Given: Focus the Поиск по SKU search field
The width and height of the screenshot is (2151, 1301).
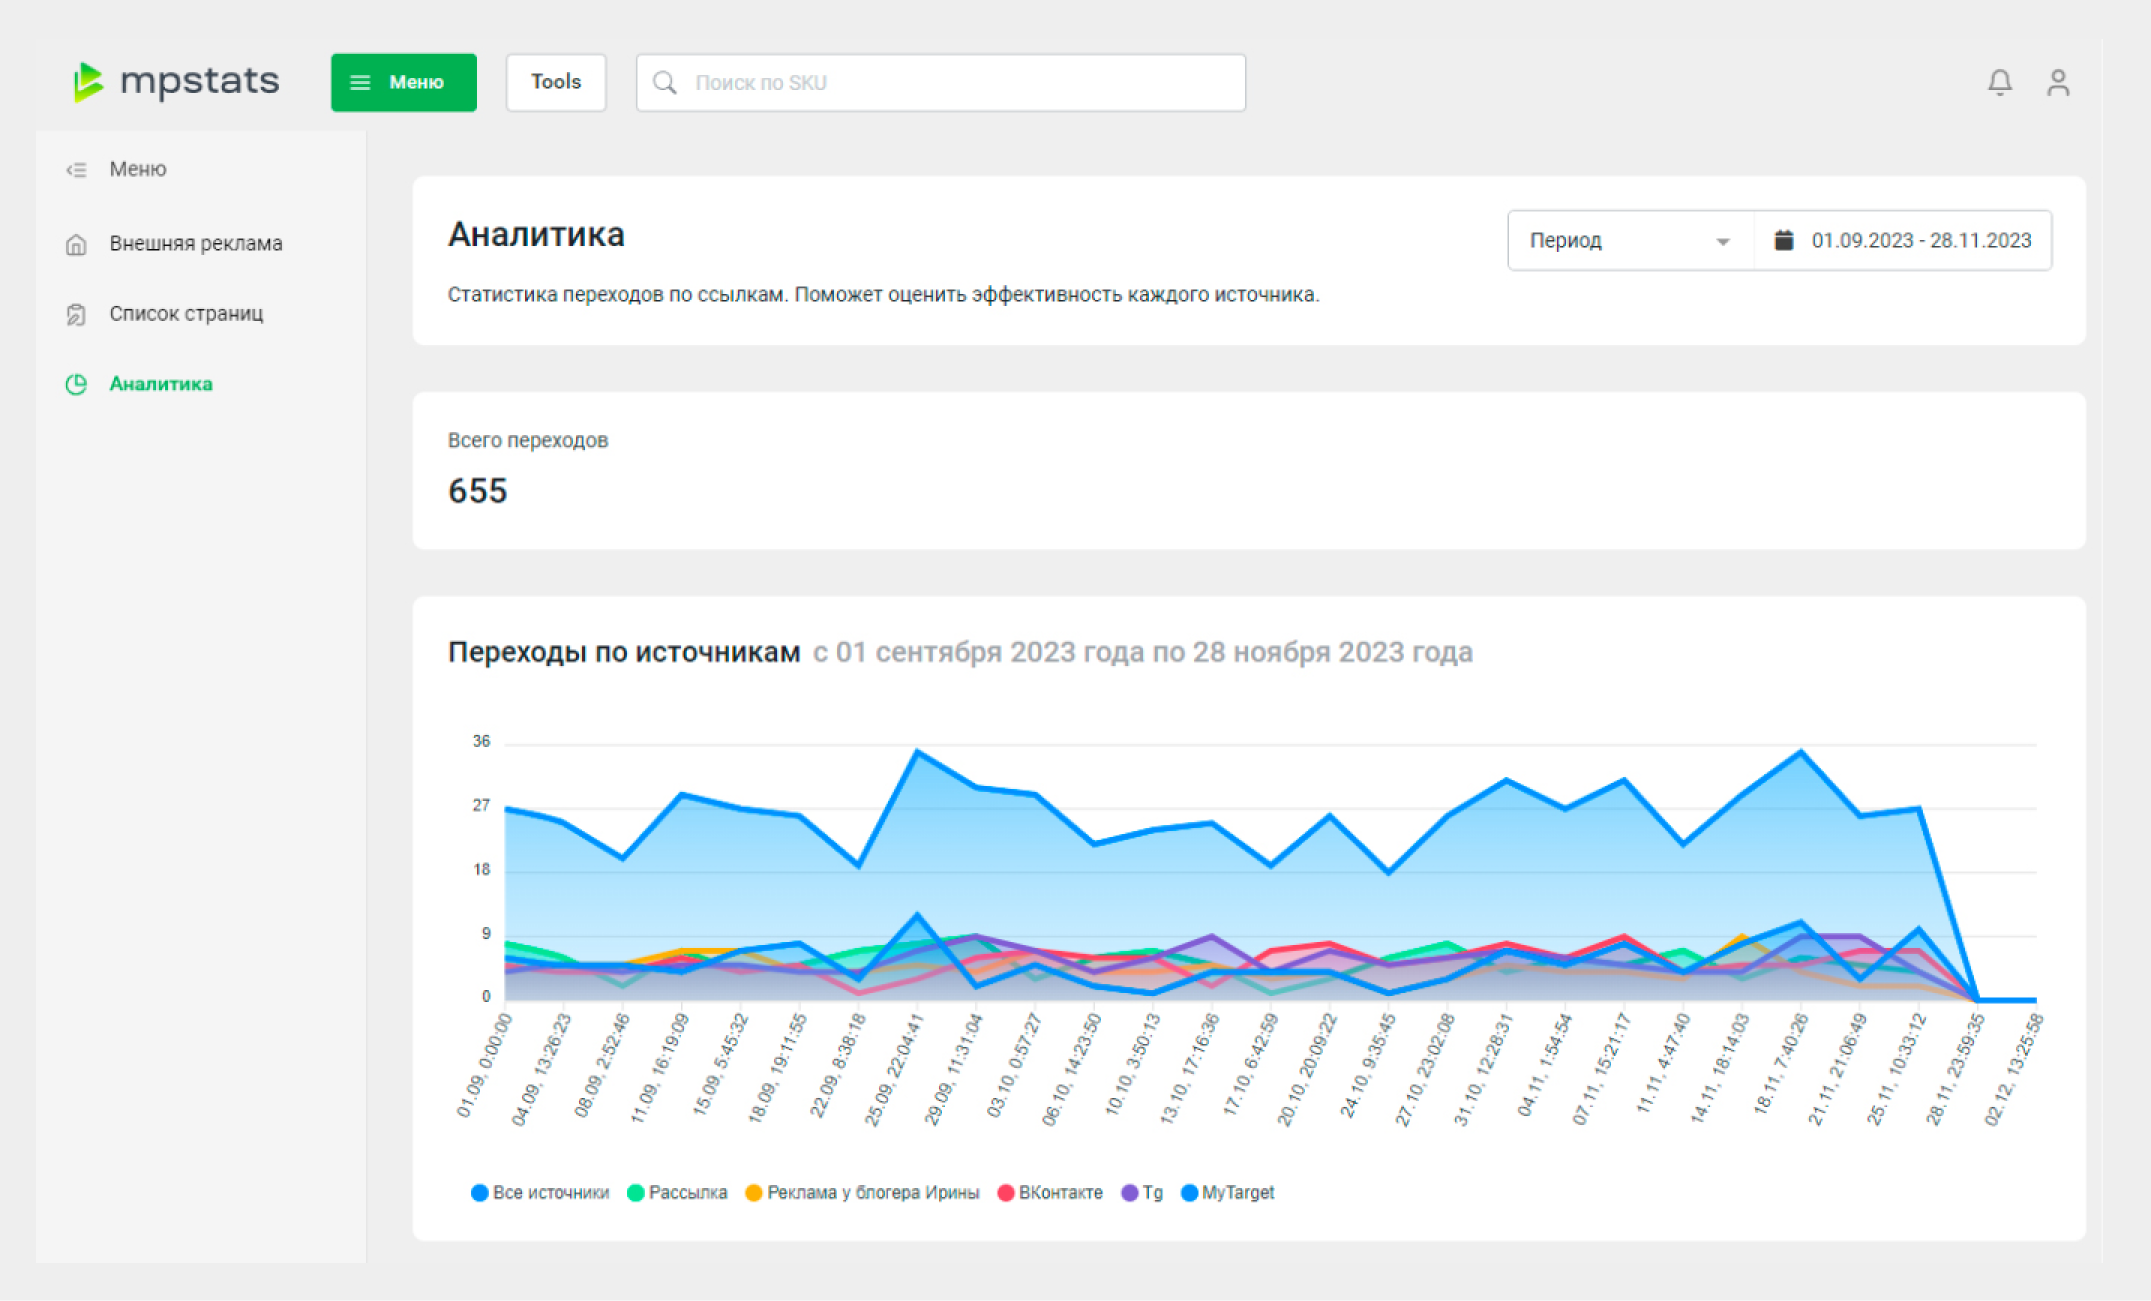Looking at the screenshot, I should point(941,83).
